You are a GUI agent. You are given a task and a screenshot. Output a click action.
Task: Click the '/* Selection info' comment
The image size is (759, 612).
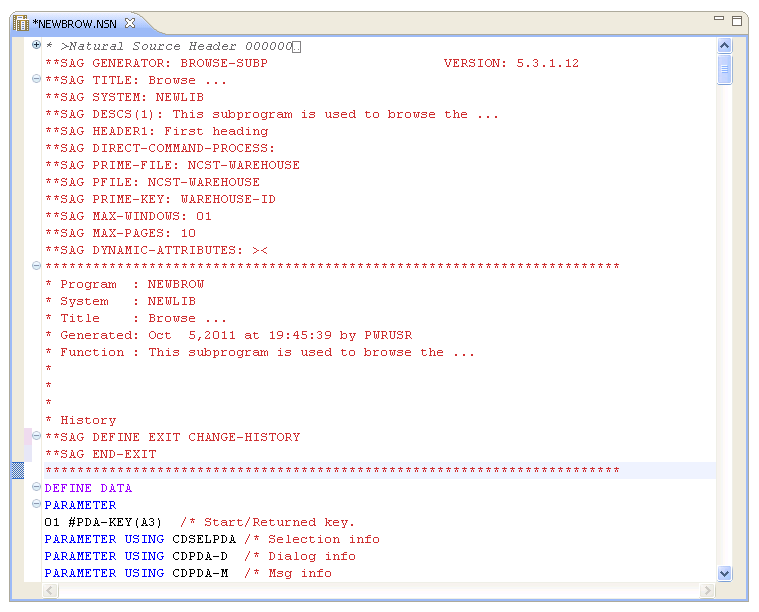pos(312,539)
